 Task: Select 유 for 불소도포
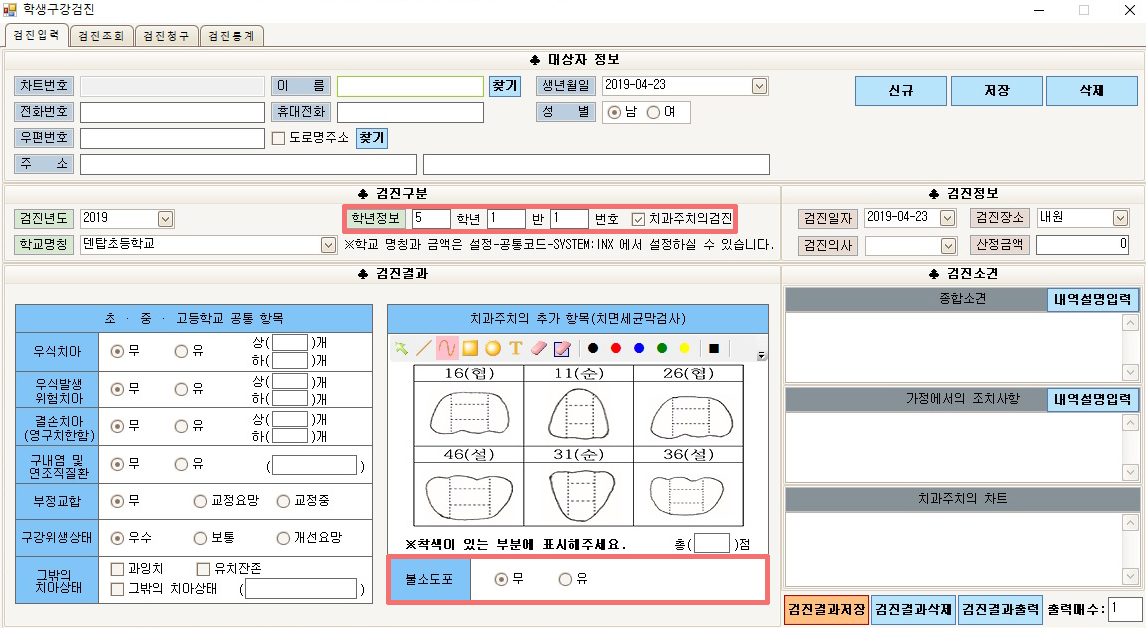tap(565, 579)
